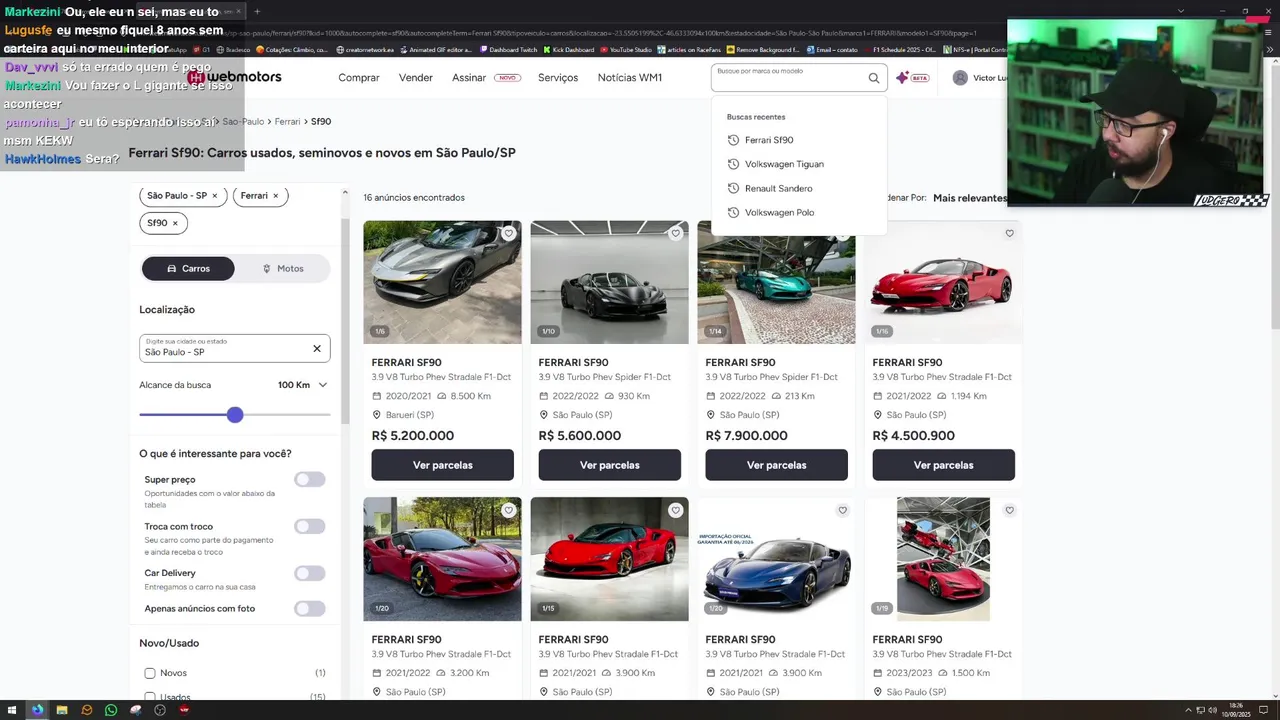Screen dimensions: 1280x720
Task: Open WhatsApp from the taskbar
Action: point(111,710)
